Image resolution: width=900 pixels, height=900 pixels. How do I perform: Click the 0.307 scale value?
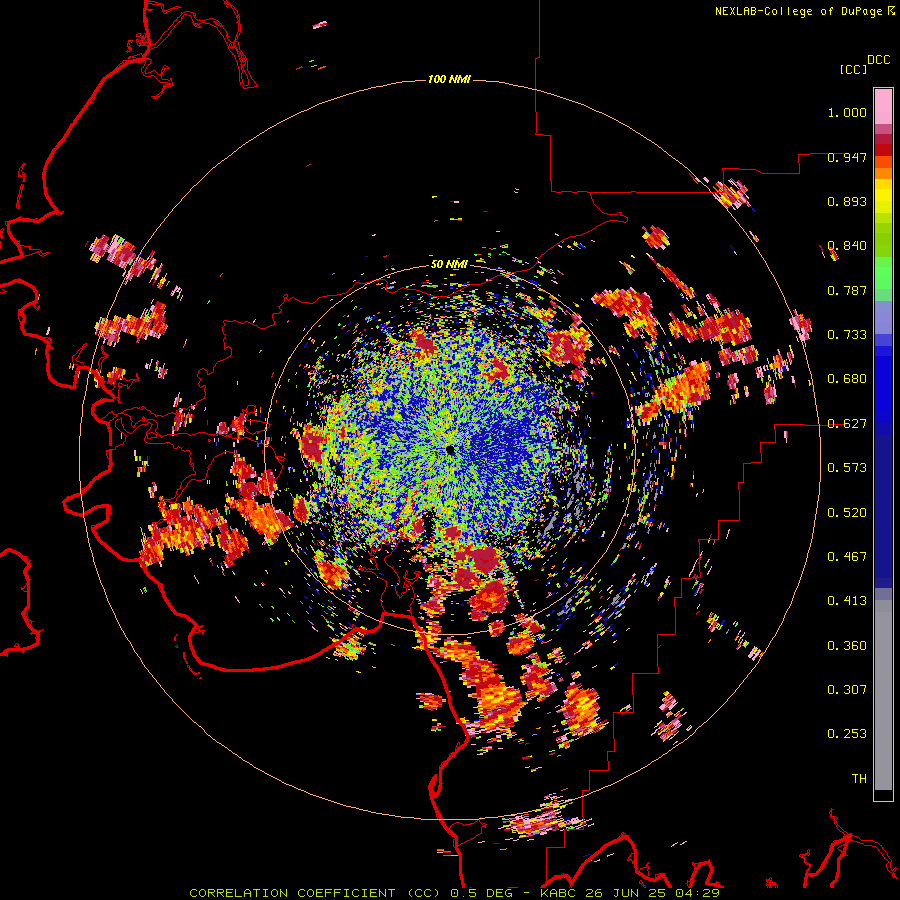coord(847,690)
